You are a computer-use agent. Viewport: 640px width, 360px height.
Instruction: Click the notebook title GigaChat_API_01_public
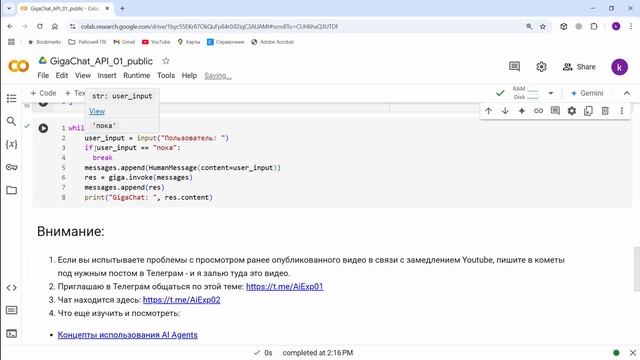tap(101, 61)
